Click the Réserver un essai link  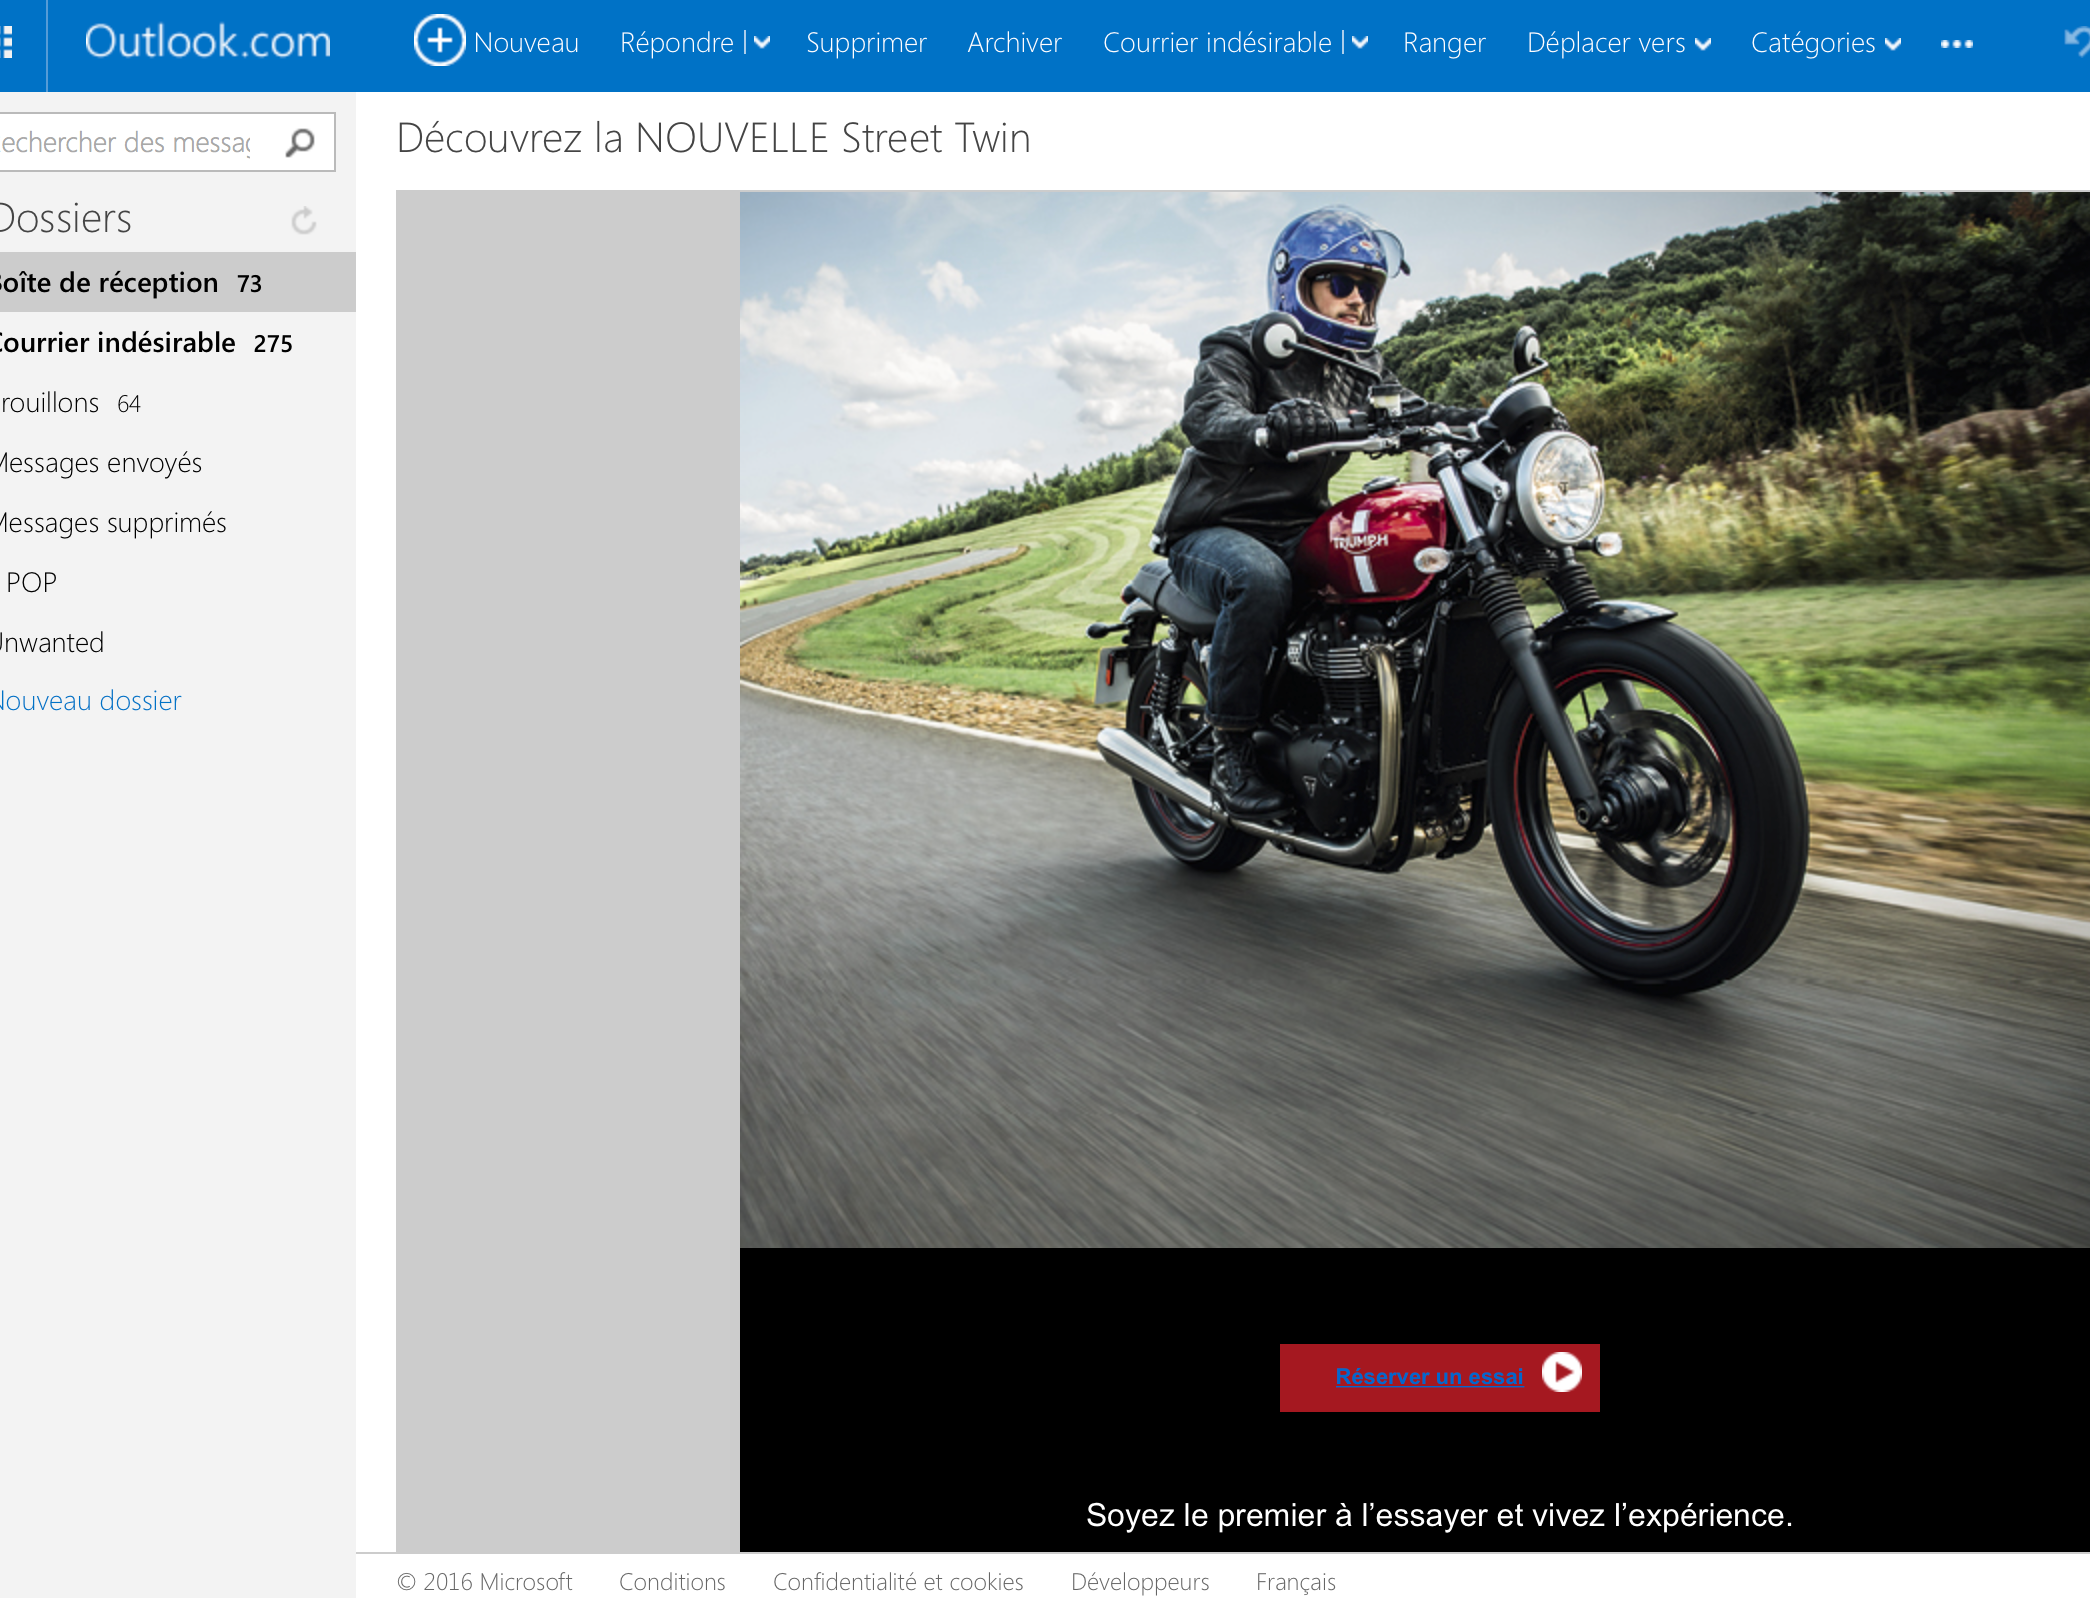point(1429,1376)
